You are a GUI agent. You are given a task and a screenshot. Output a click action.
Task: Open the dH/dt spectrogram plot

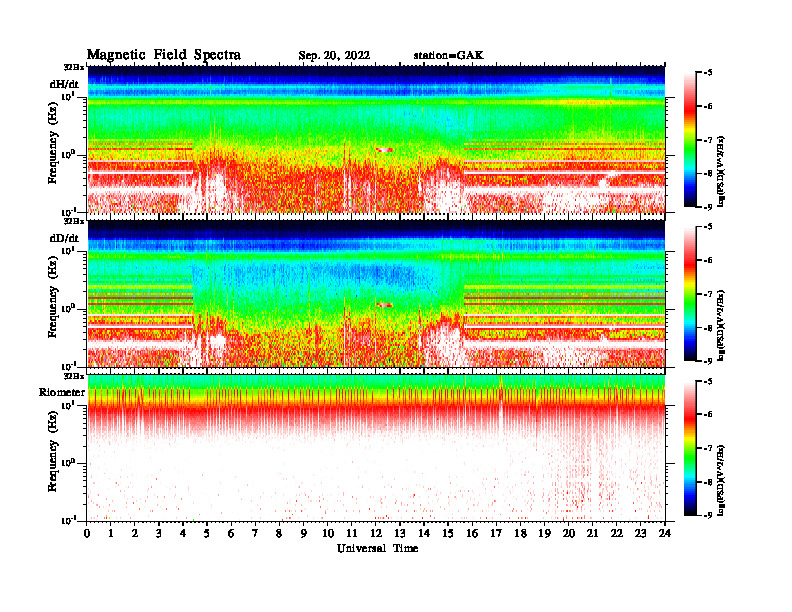(376, 139)
